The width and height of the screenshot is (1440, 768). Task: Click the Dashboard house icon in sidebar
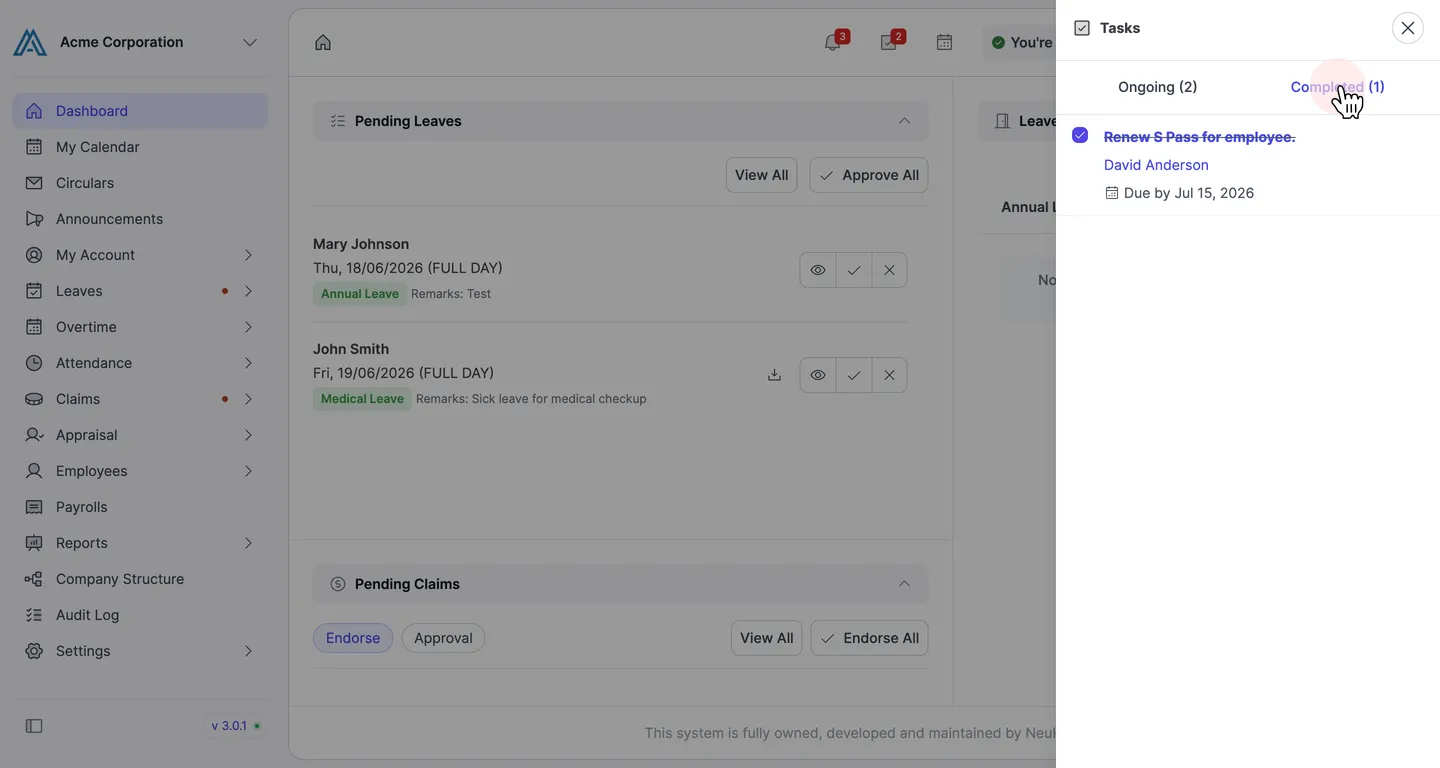(x=34, y=111)
